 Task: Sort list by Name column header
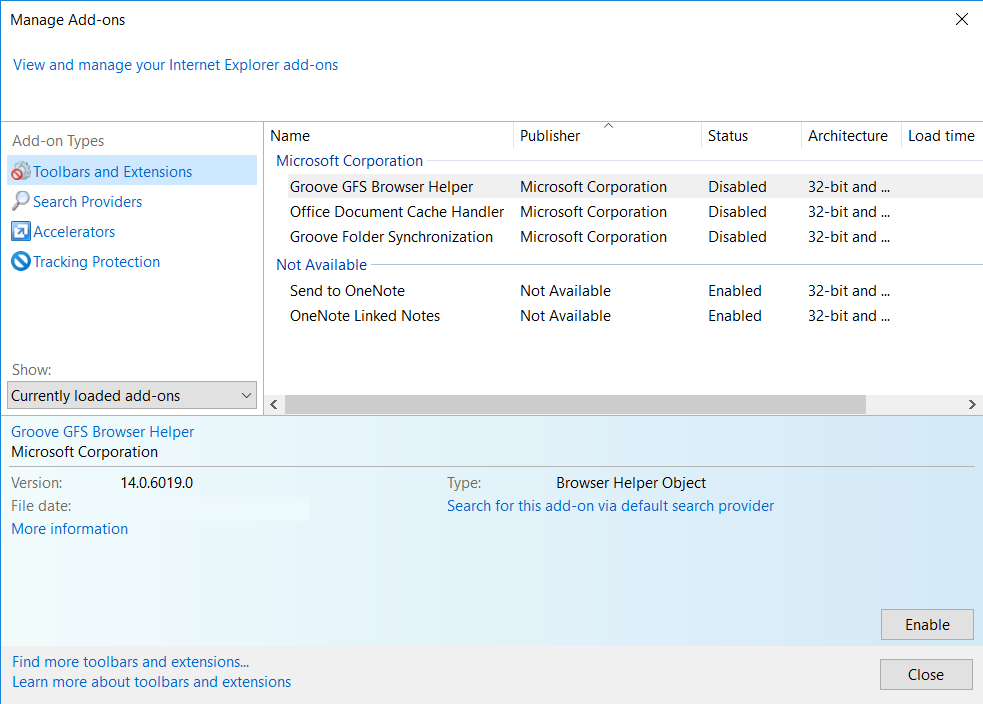tap(290, 136)
